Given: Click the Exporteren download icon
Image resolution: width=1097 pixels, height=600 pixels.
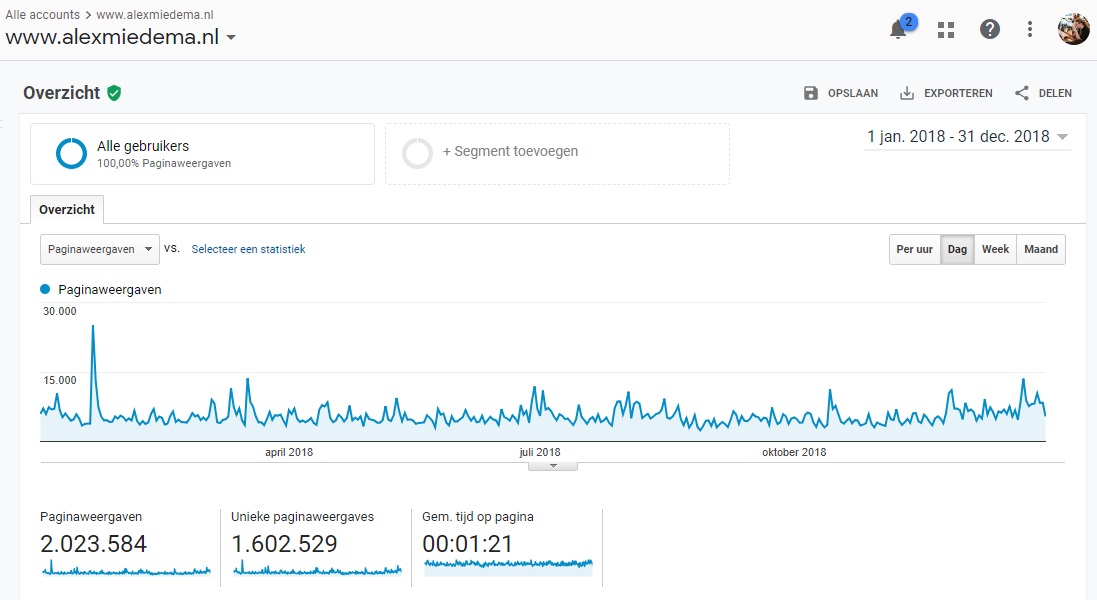Looking at the screenshot, I should (907, 93).
